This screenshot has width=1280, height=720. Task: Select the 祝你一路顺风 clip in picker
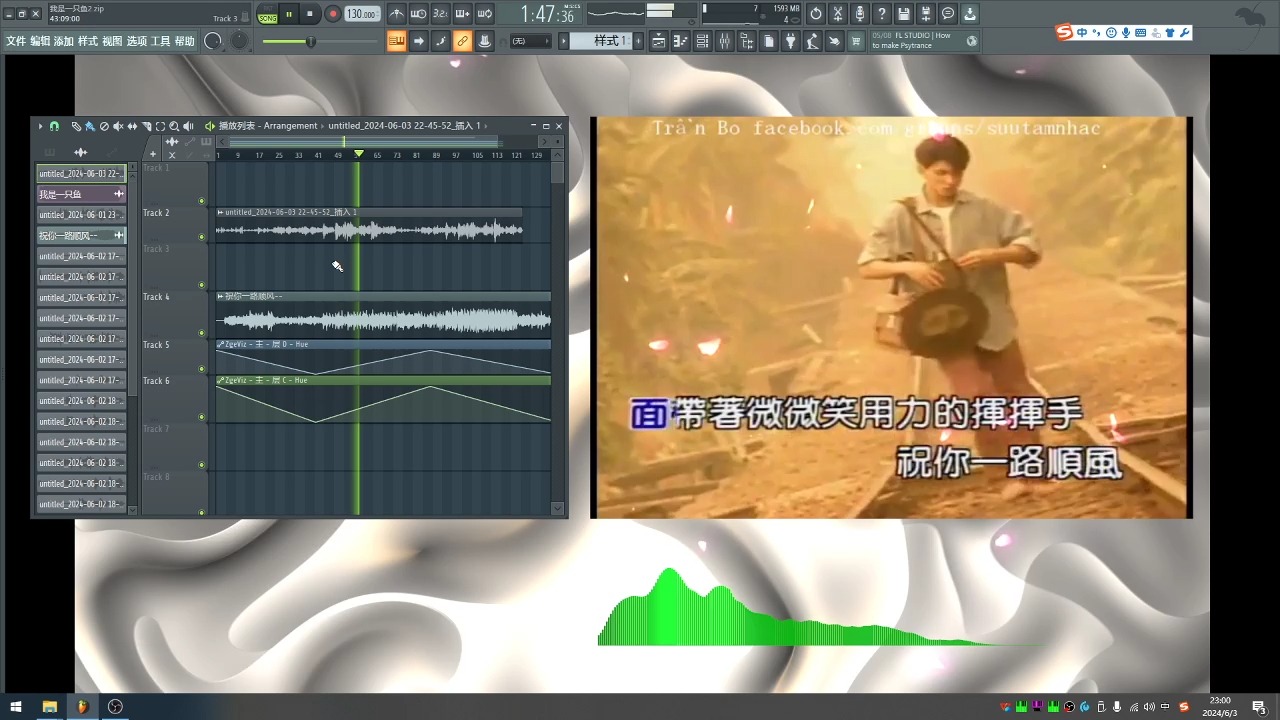(x=82, y=235)
